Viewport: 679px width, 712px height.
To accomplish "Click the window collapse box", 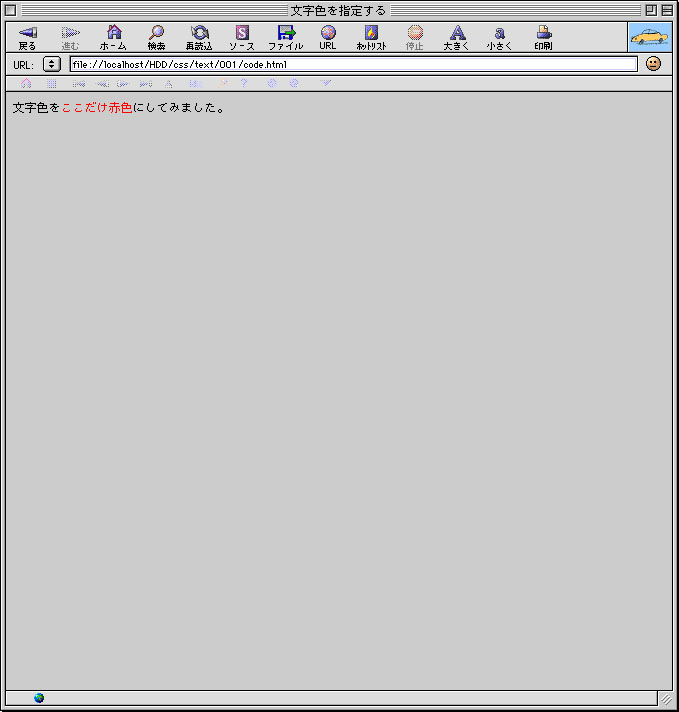I will pos(667,10).
